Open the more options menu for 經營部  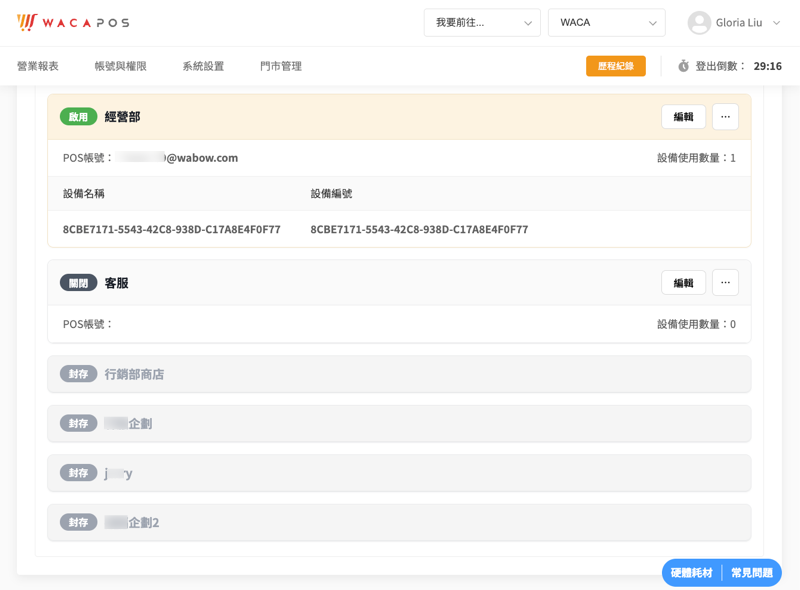pyautogui.click(x=725, y=117)
